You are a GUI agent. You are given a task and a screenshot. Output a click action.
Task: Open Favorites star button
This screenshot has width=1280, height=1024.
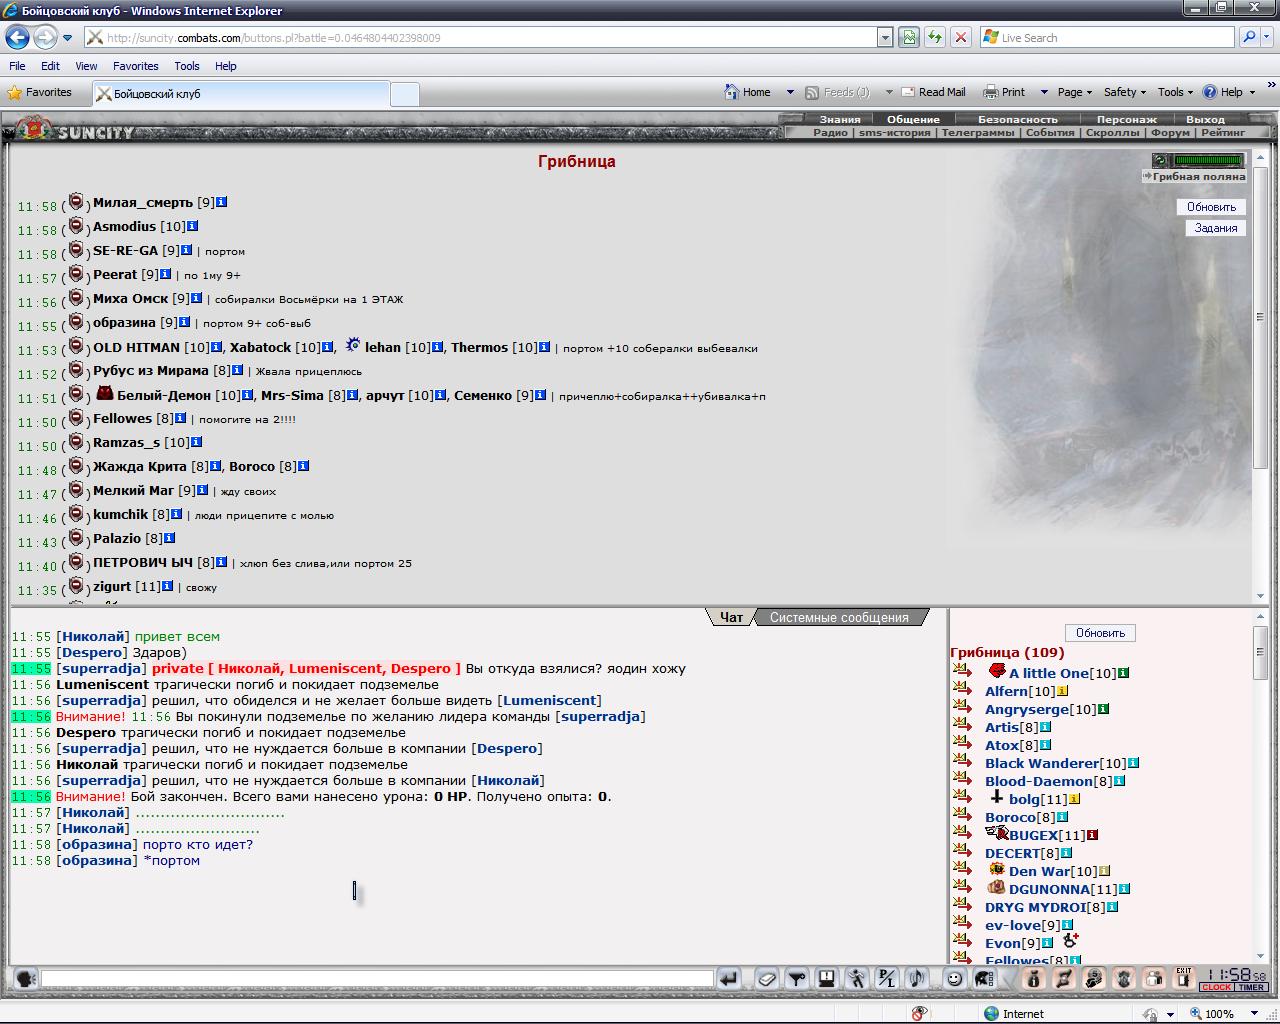point(40,92)
